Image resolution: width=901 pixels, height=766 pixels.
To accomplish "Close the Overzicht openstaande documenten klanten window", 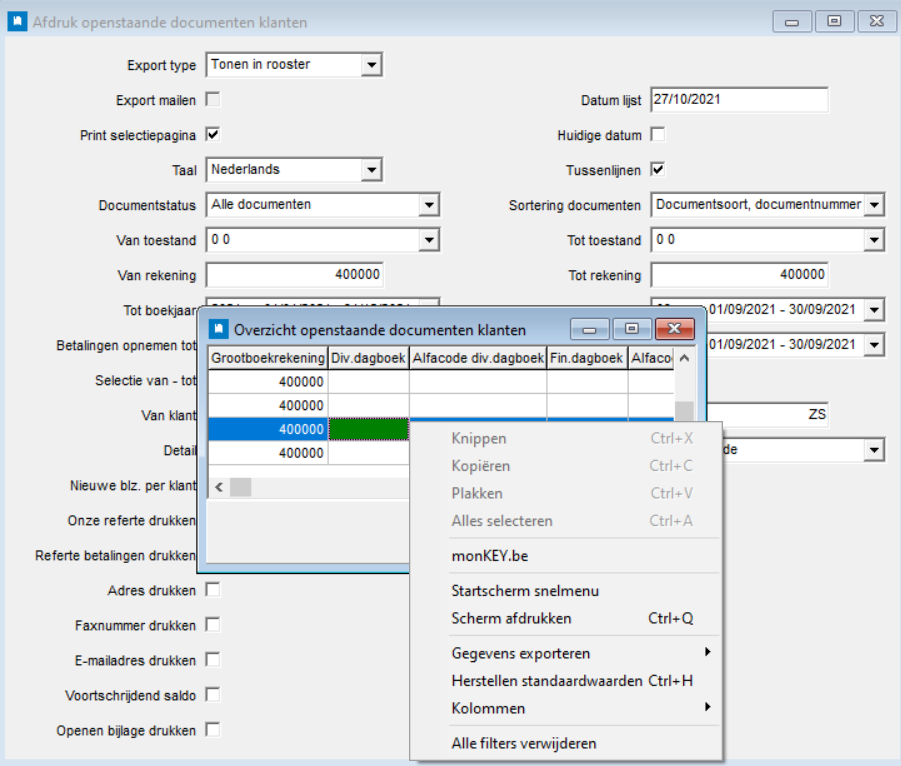I will tap(676, 328).
